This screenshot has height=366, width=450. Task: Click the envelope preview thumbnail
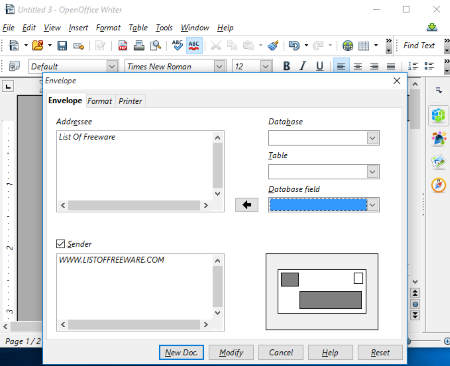[322, 292]
